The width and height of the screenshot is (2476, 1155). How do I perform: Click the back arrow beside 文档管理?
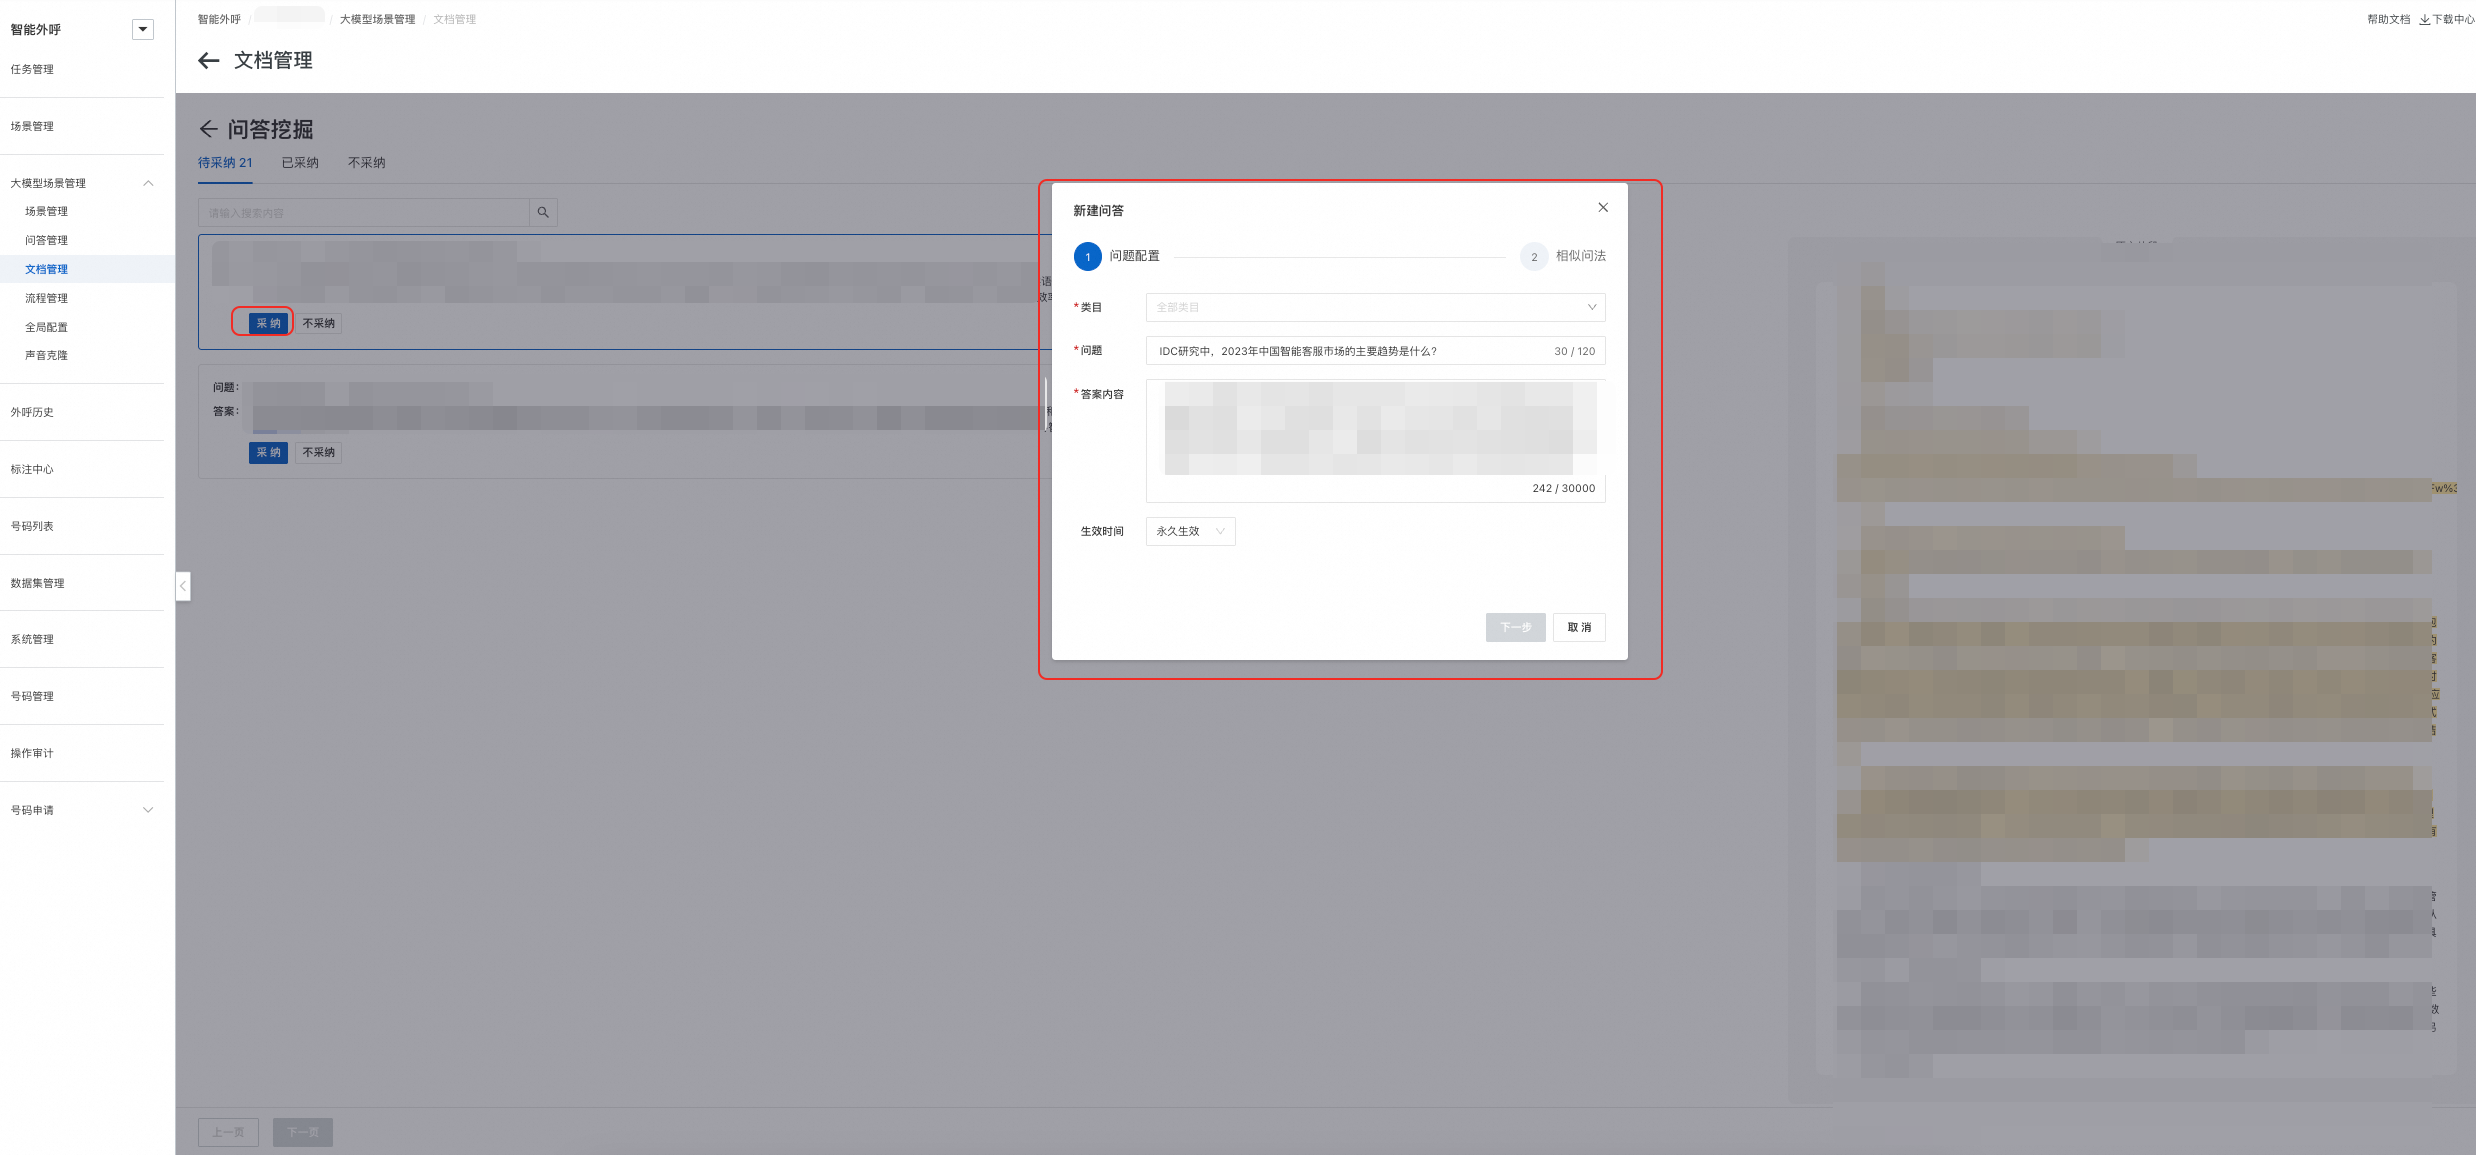(209, 61)
